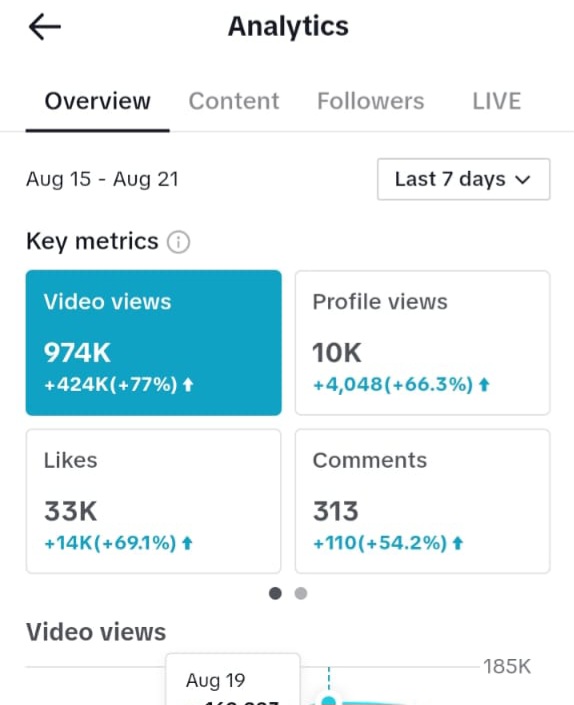Select the Comments metric card
The image size is (574, 705).
[423, 501]
